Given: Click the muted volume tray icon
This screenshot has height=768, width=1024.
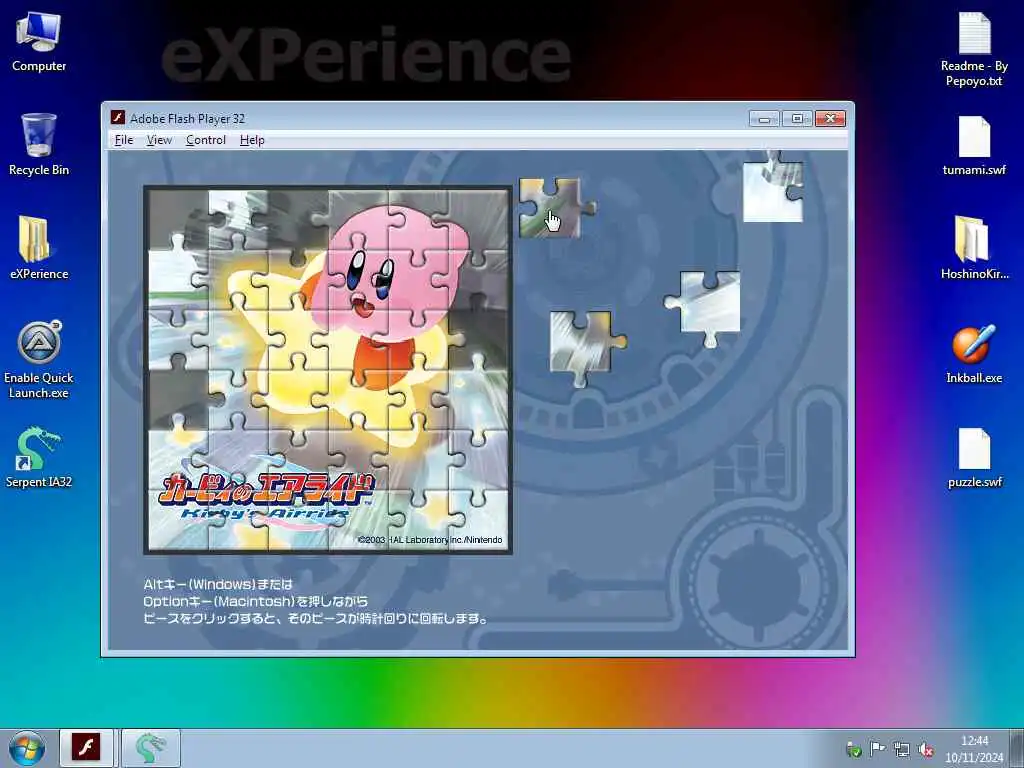Looking at the screenshot, I should (925, 749).
